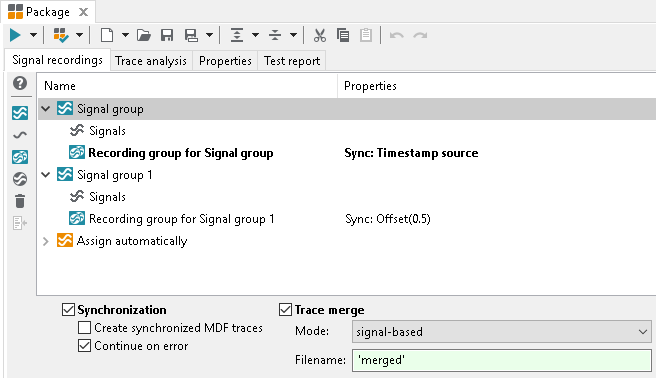The image size is (656, 378).
Task: Open the expand all dropdown arrow
Action: pyautogui.click(x=255, y=35)
